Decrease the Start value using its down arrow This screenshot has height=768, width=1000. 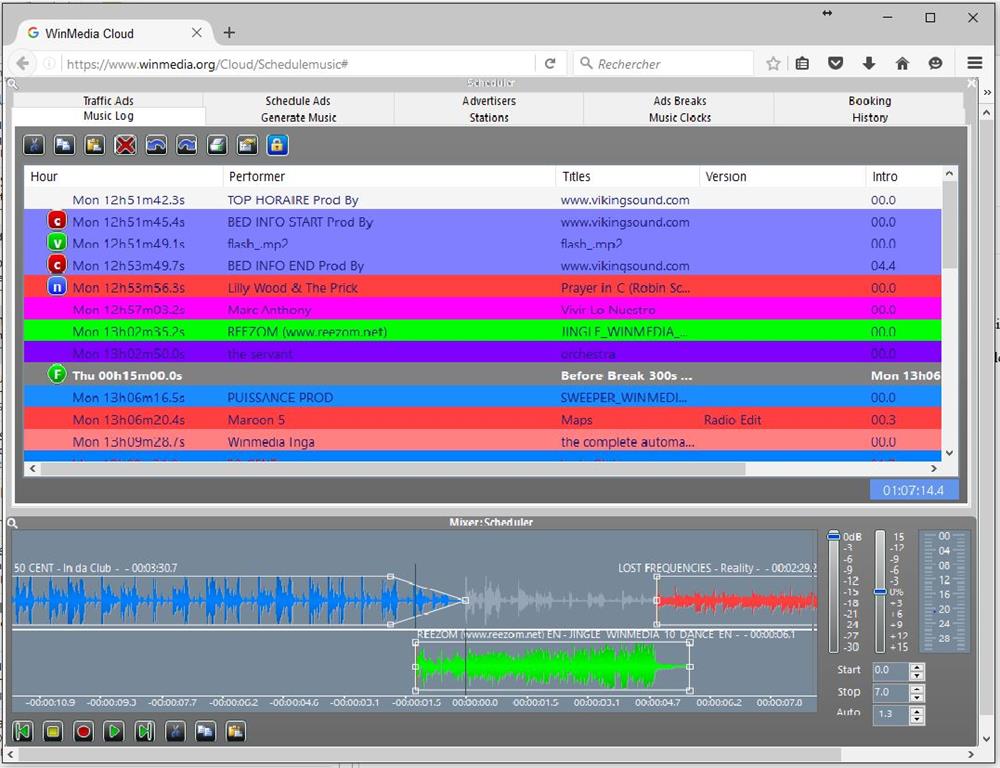[x=917, y=675]
